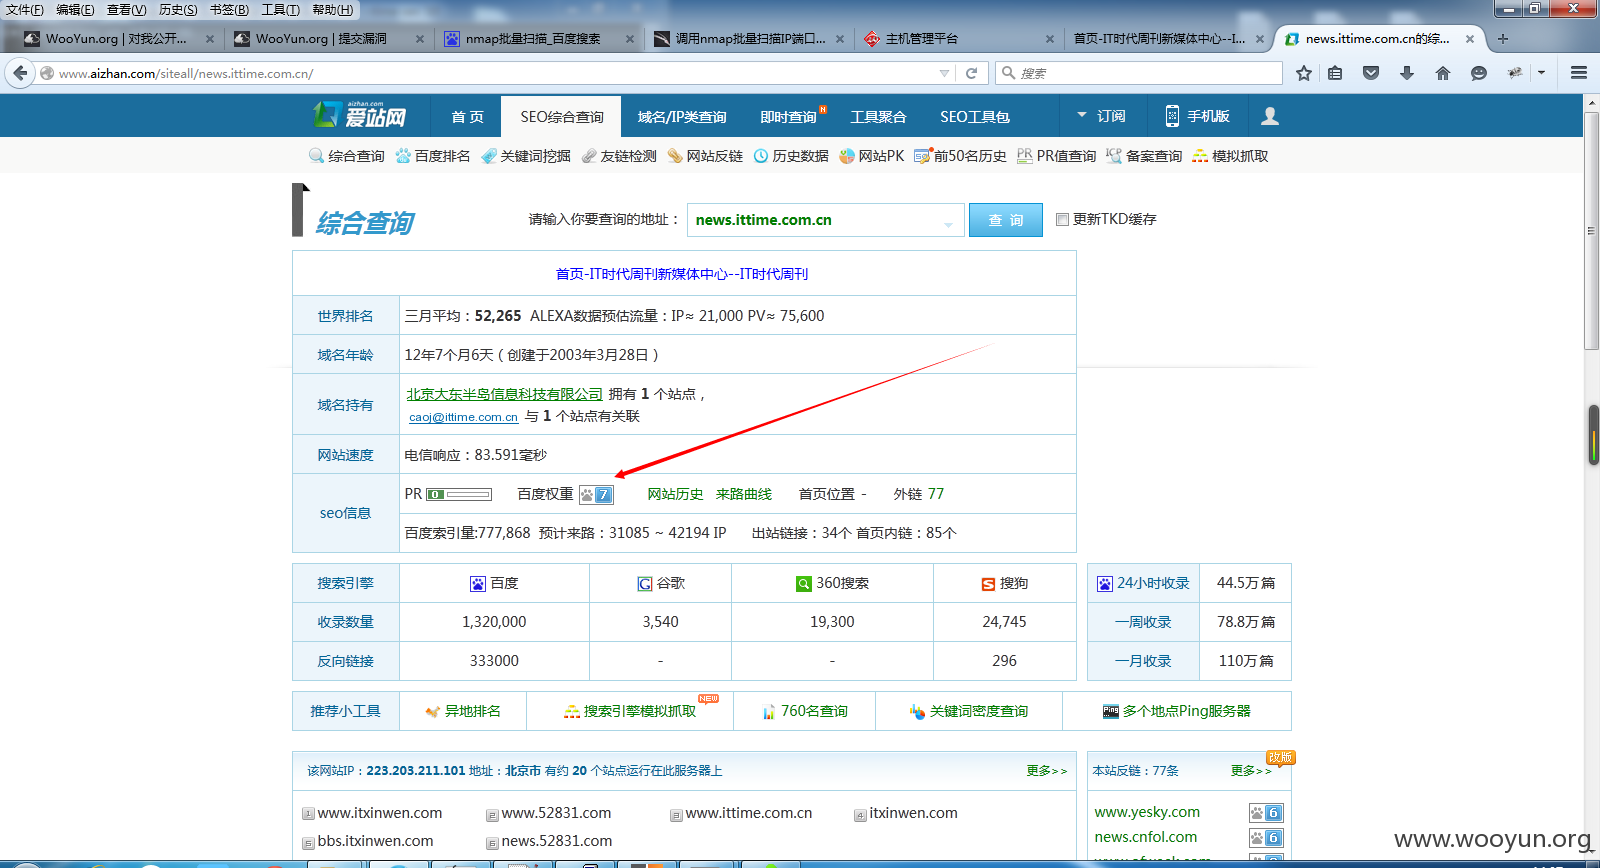Open 网站PK tool
1600x868 pixels.
pyautogui.click(x=871, y=156)
